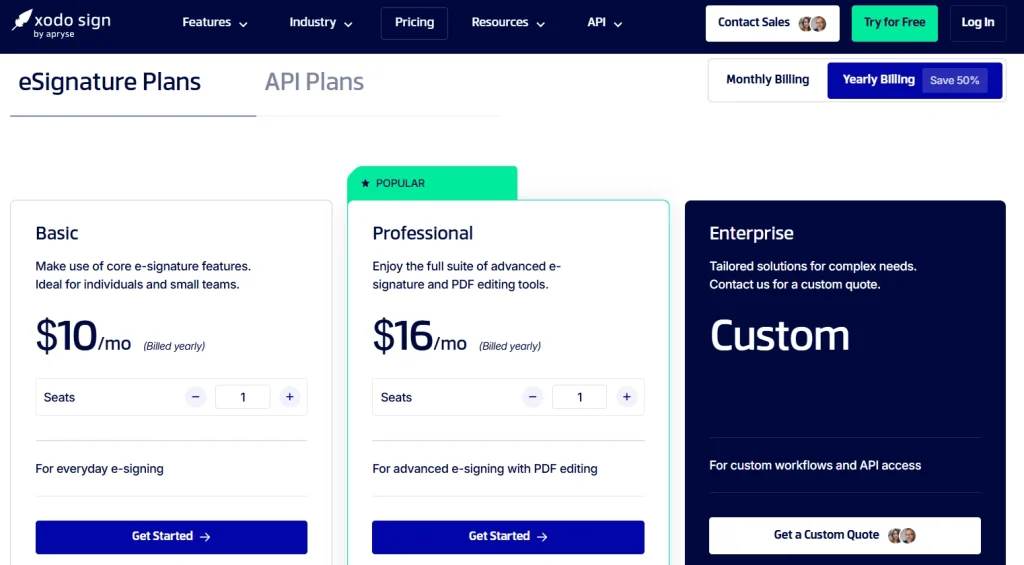Expand the Industry dropdown menu
1024x565 pixels.
point(321,22)
